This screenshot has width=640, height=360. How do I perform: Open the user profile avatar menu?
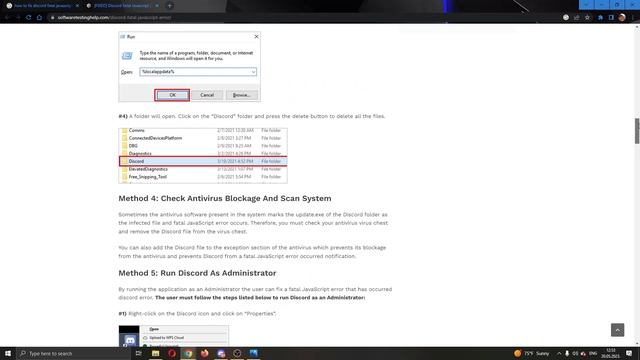pyautogui.click(x=622, y=18)
